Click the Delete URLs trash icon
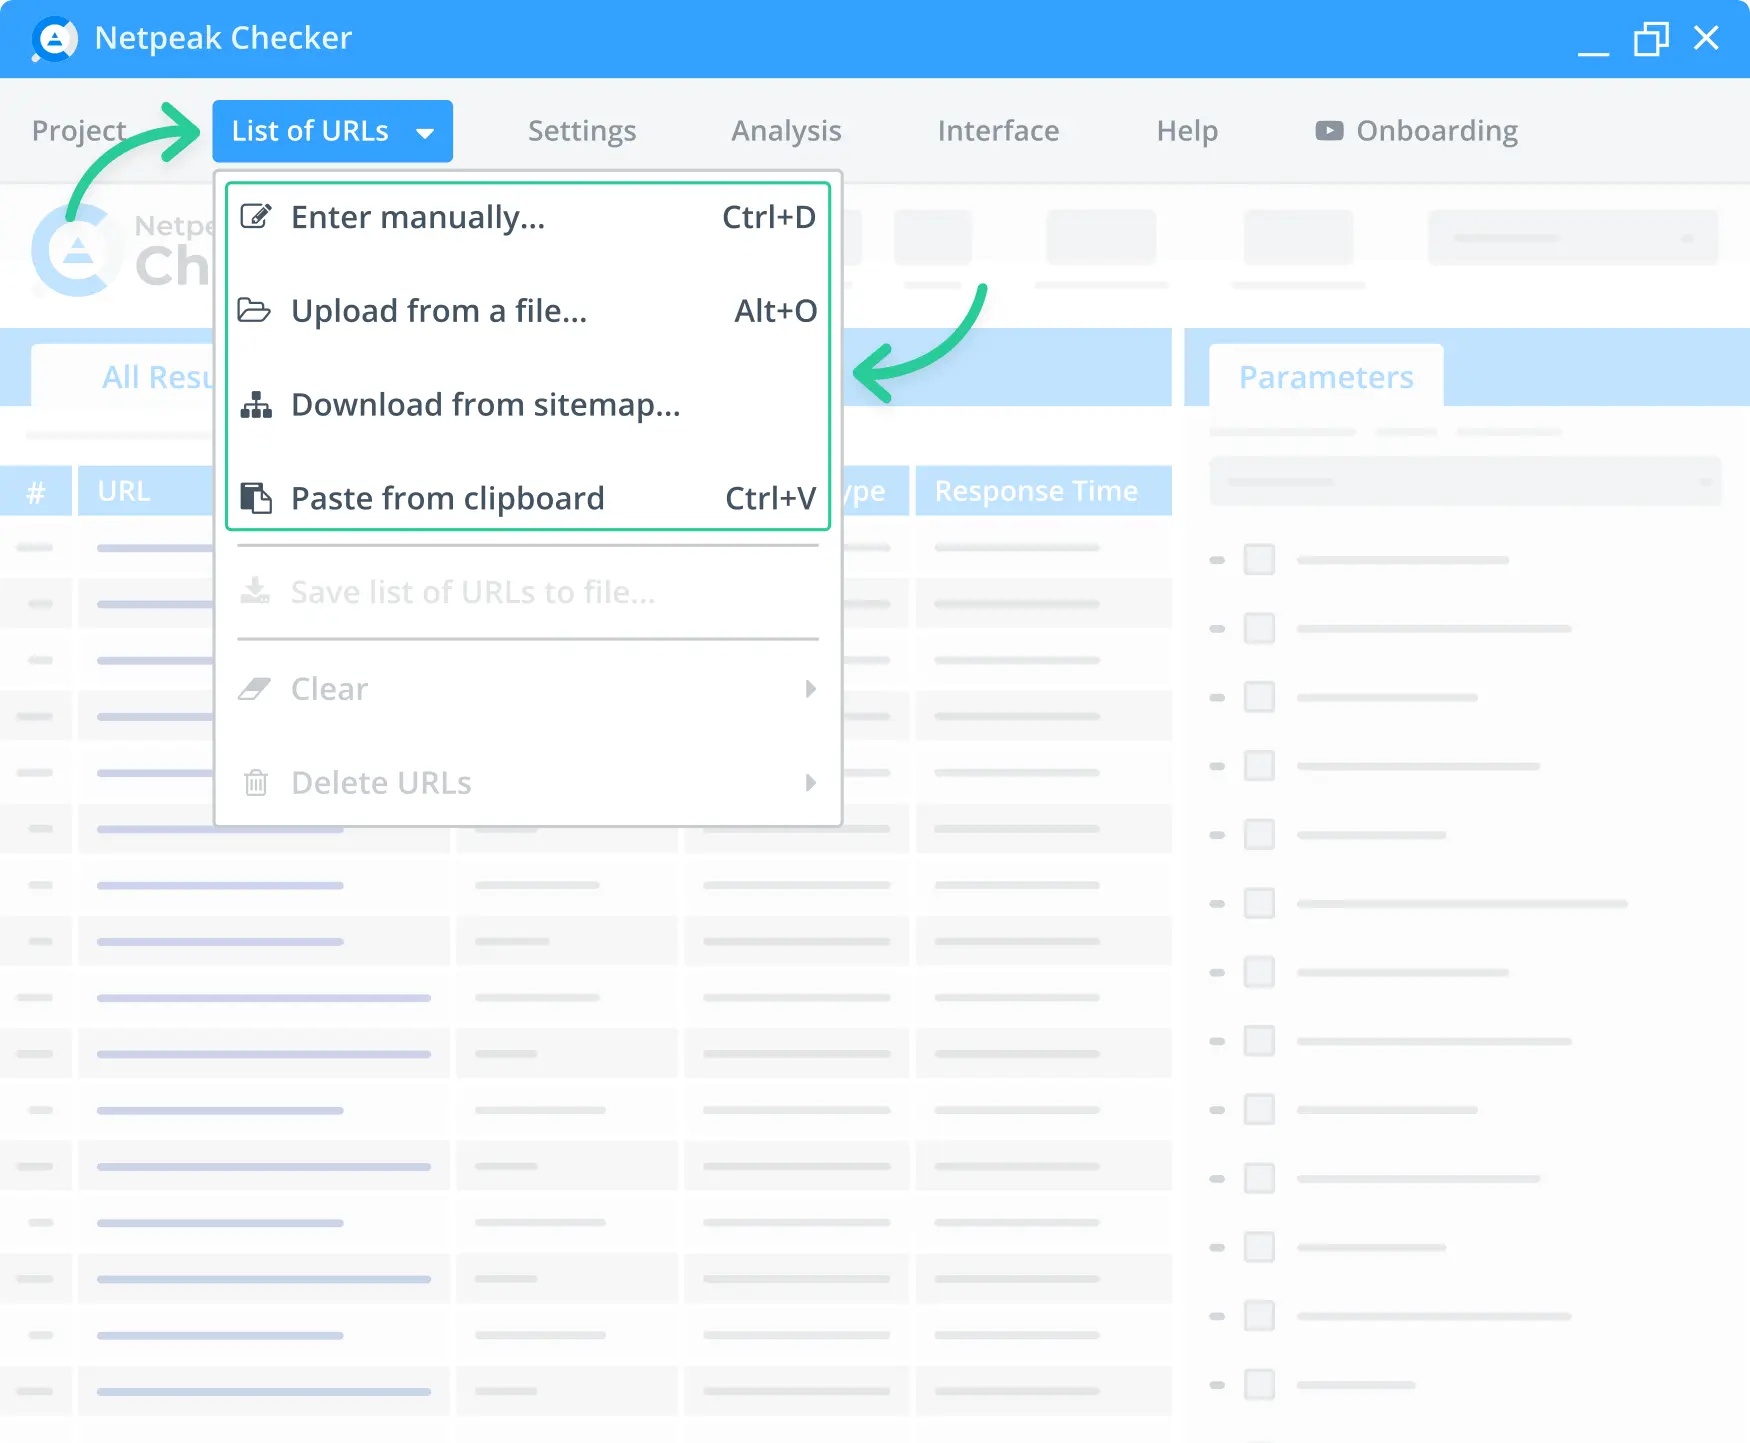 click(x=256, y=782)
